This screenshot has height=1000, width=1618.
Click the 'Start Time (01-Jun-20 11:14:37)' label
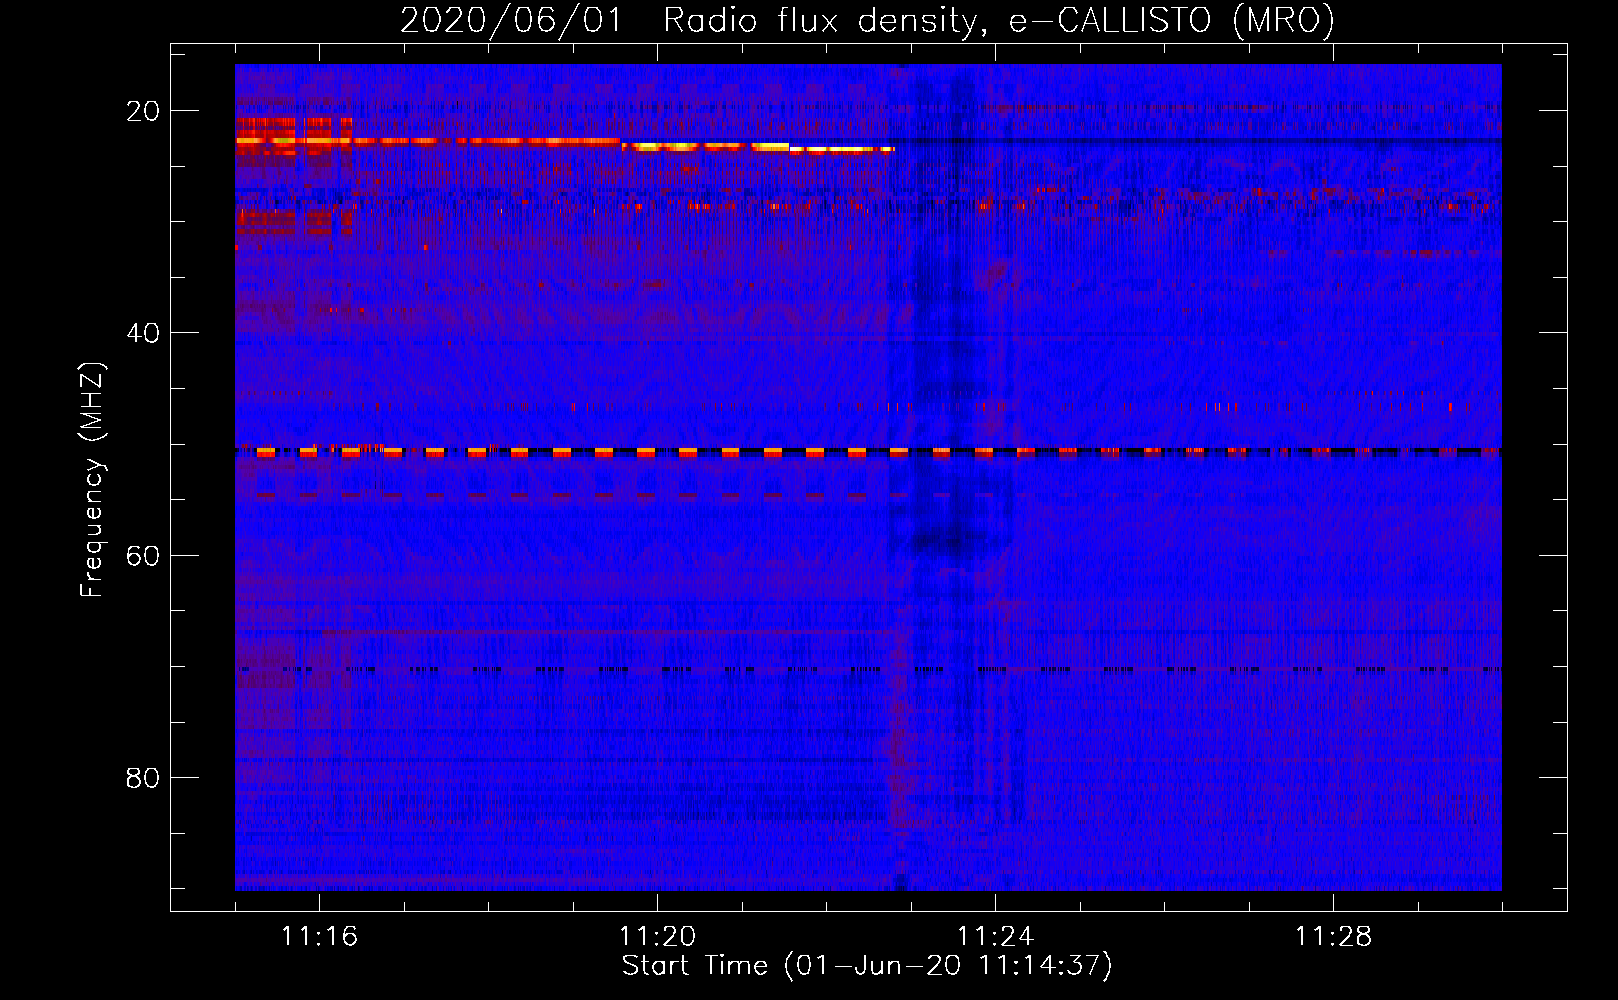(x=867, y=966)
